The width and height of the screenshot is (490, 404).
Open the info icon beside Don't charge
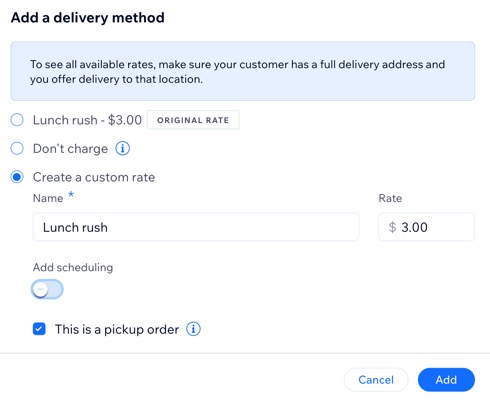tap(122, 148)
